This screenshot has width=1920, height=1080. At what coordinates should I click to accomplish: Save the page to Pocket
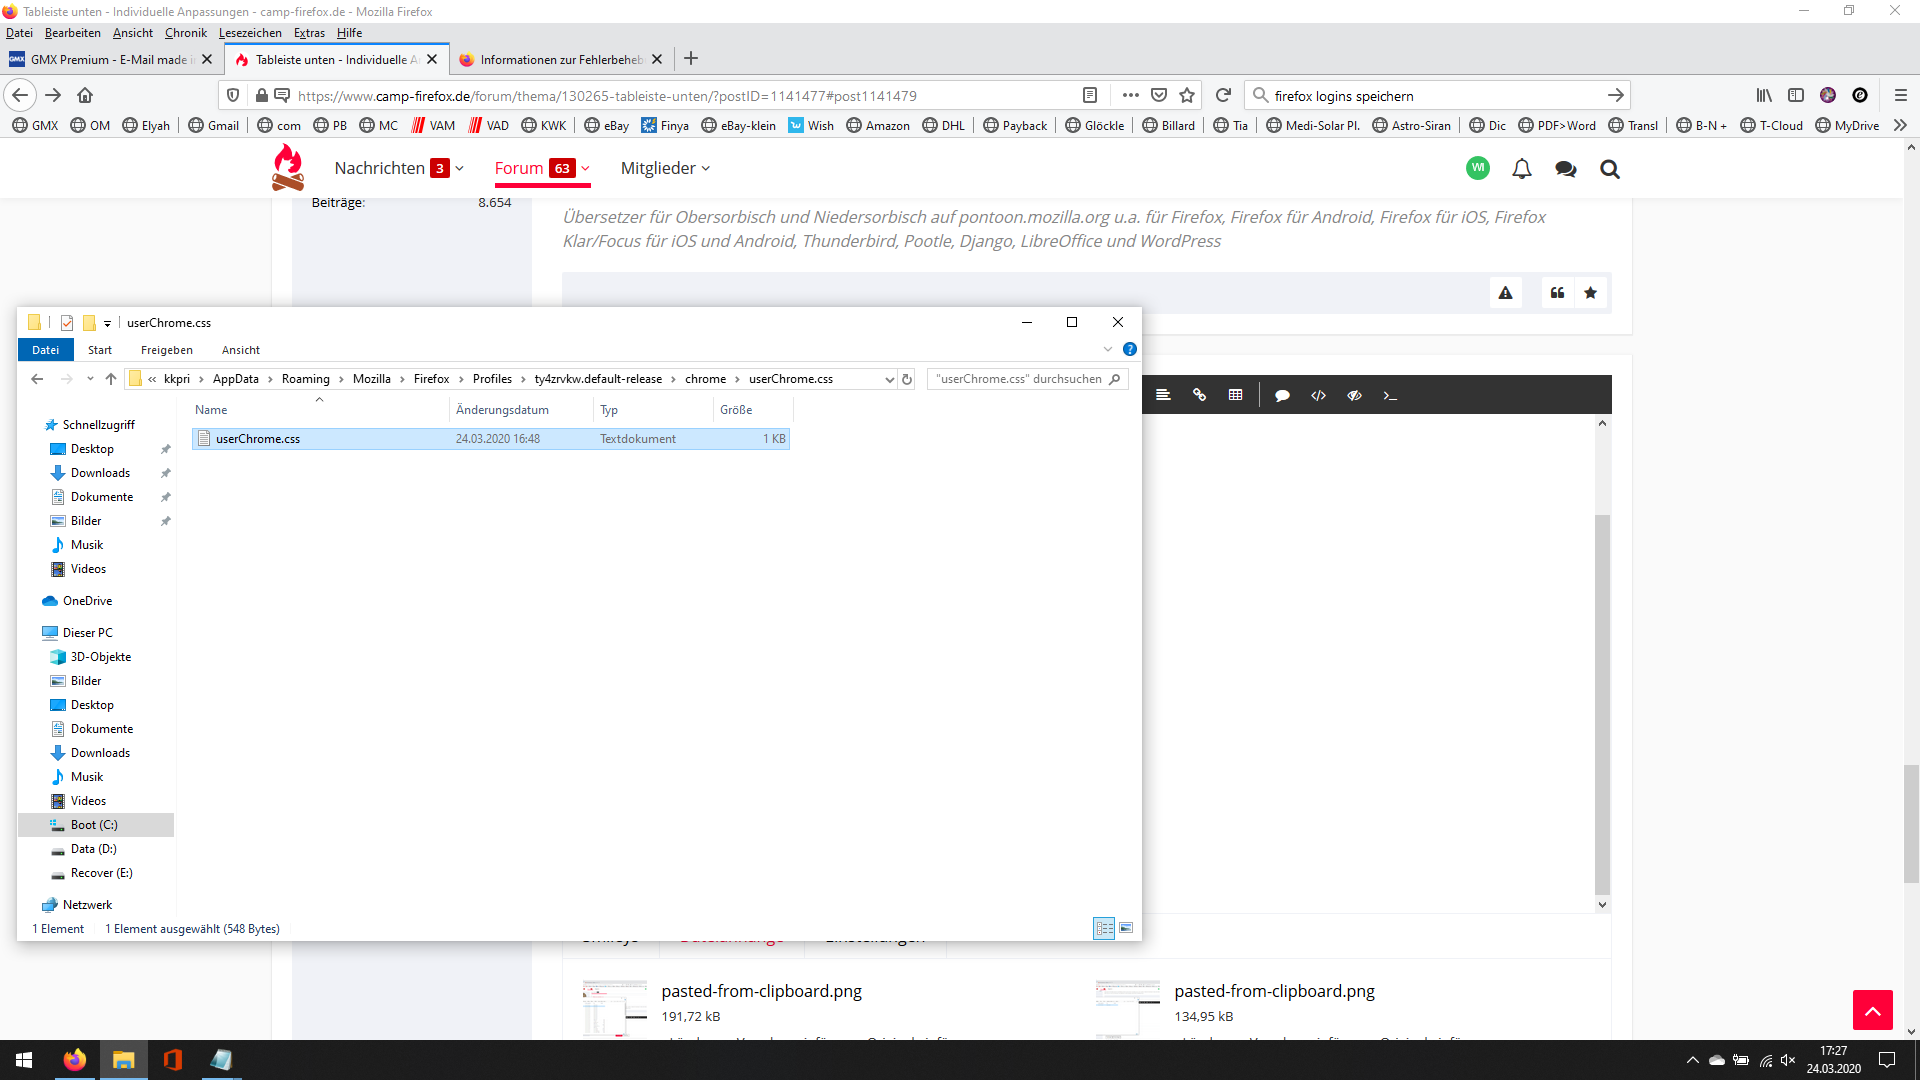tap(1159, 95)
